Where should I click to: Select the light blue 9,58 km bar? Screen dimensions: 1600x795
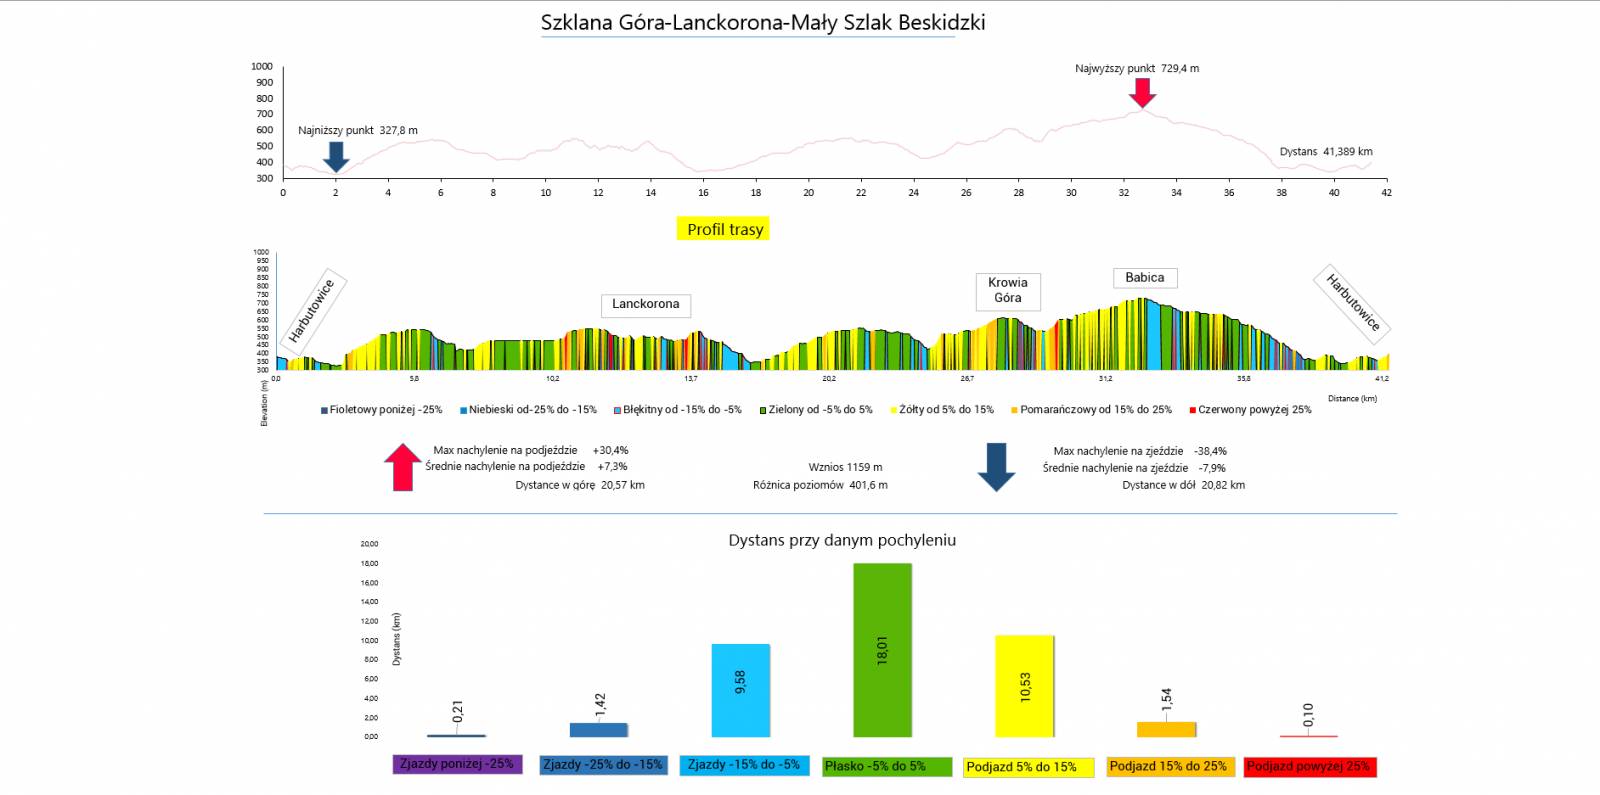tap(740, 690)
